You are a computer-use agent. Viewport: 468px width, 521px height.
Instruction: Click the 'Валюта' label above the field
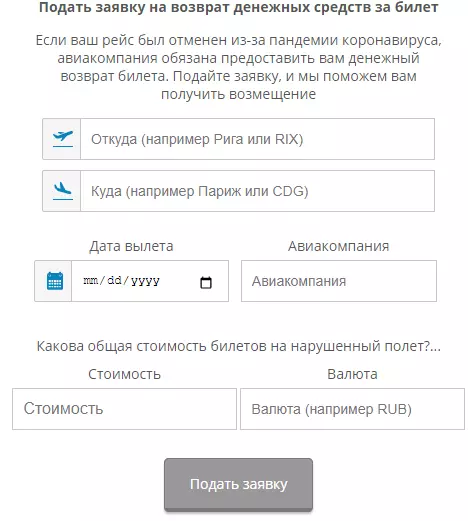(x=352, y=374)
